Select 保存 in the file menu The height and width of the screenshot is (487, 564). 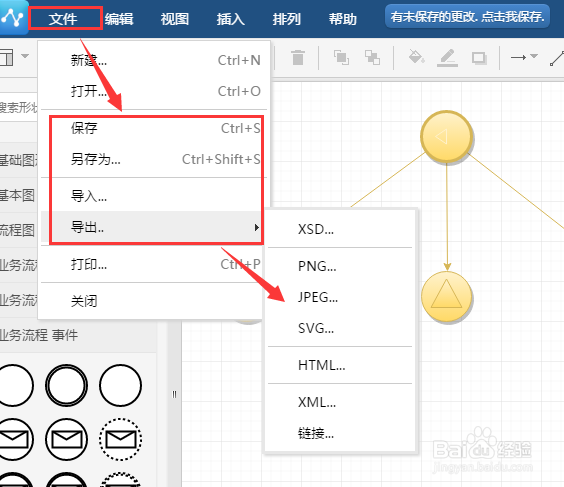154,128
